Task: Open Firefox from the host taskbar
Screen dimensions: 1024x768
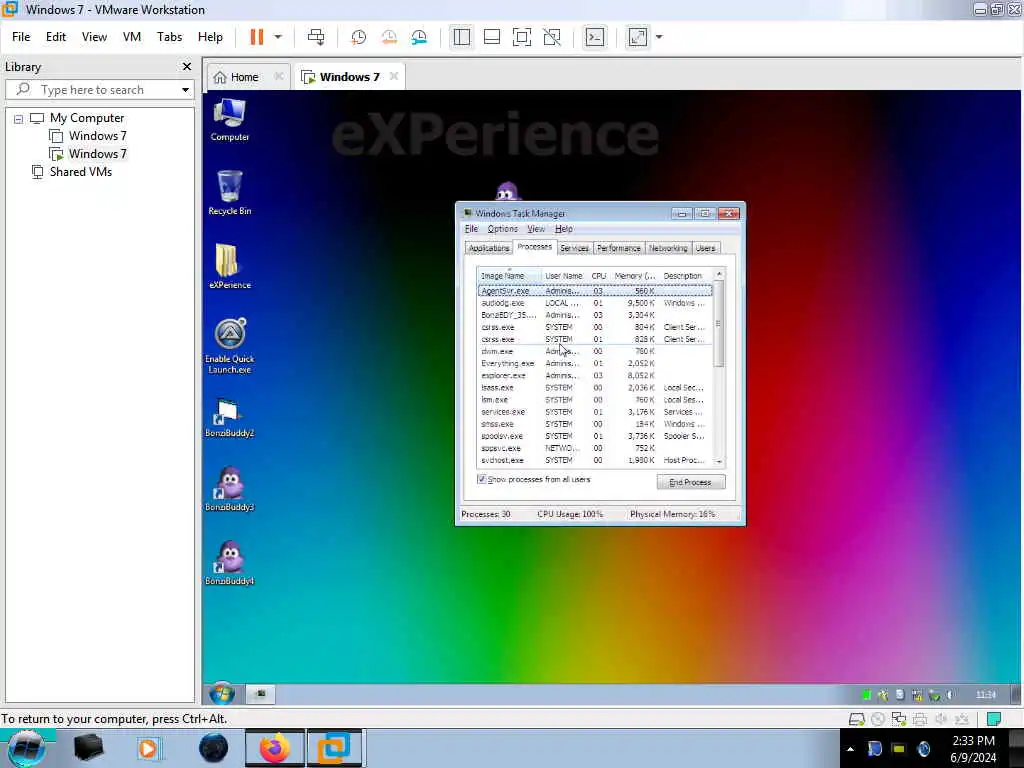Action: (x=275, y=748)
